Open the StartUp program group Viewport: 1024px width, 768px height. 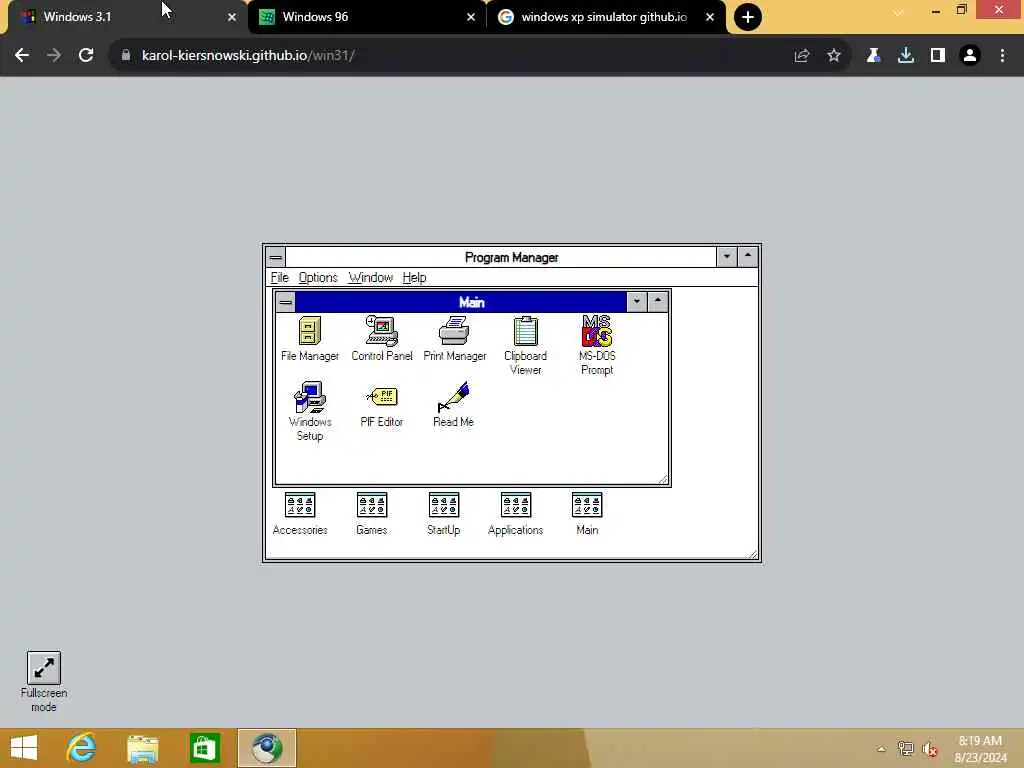pos(443,514)
